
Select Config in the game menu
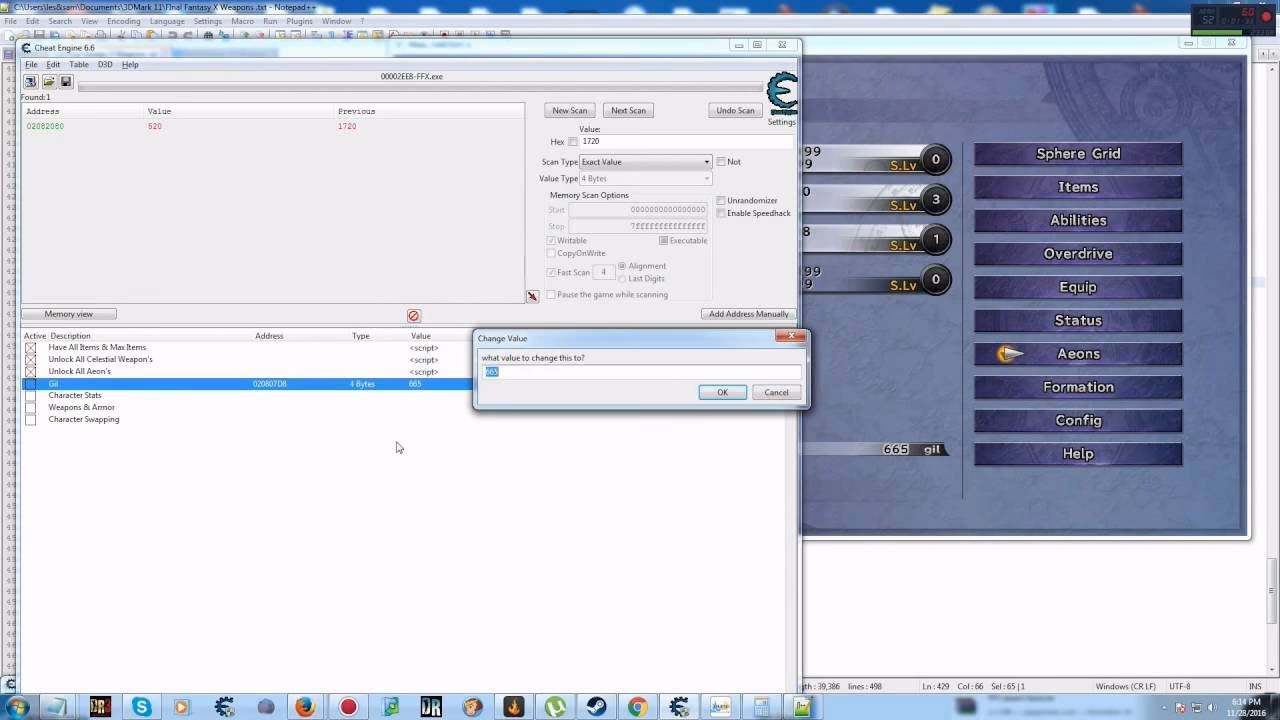1078,420
